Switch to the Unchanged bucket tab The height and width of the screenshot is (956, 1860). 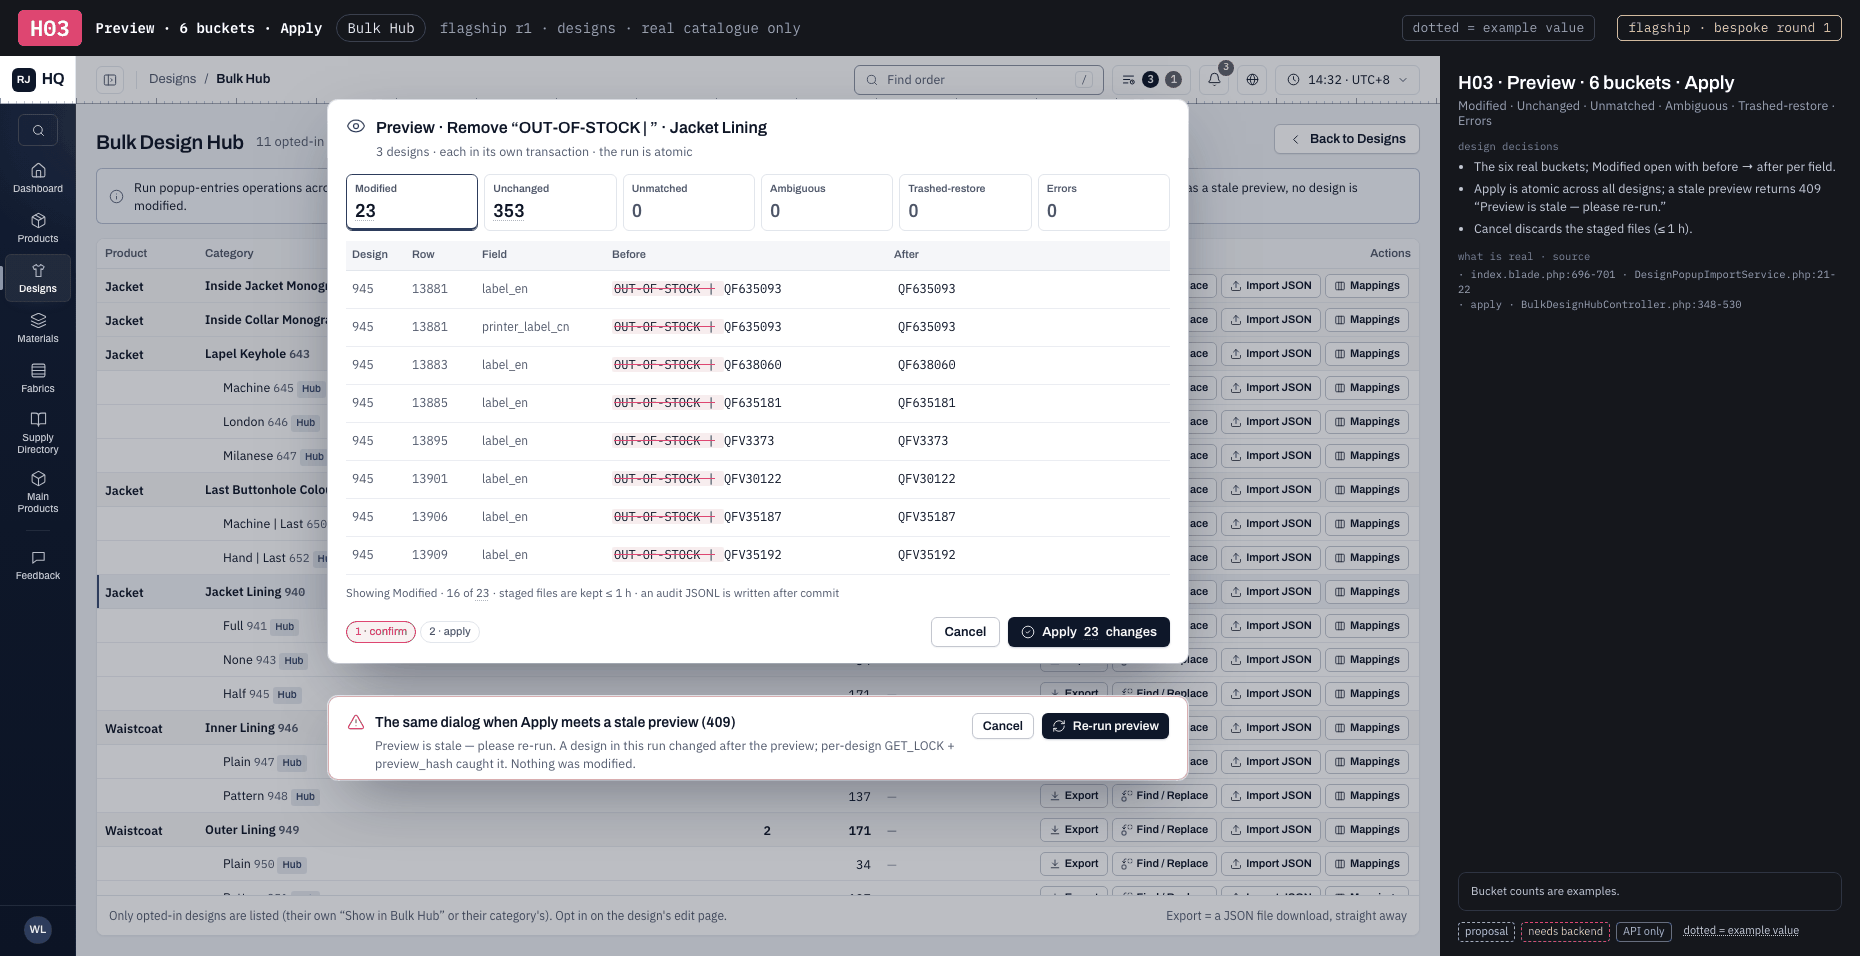pos(550,202)
